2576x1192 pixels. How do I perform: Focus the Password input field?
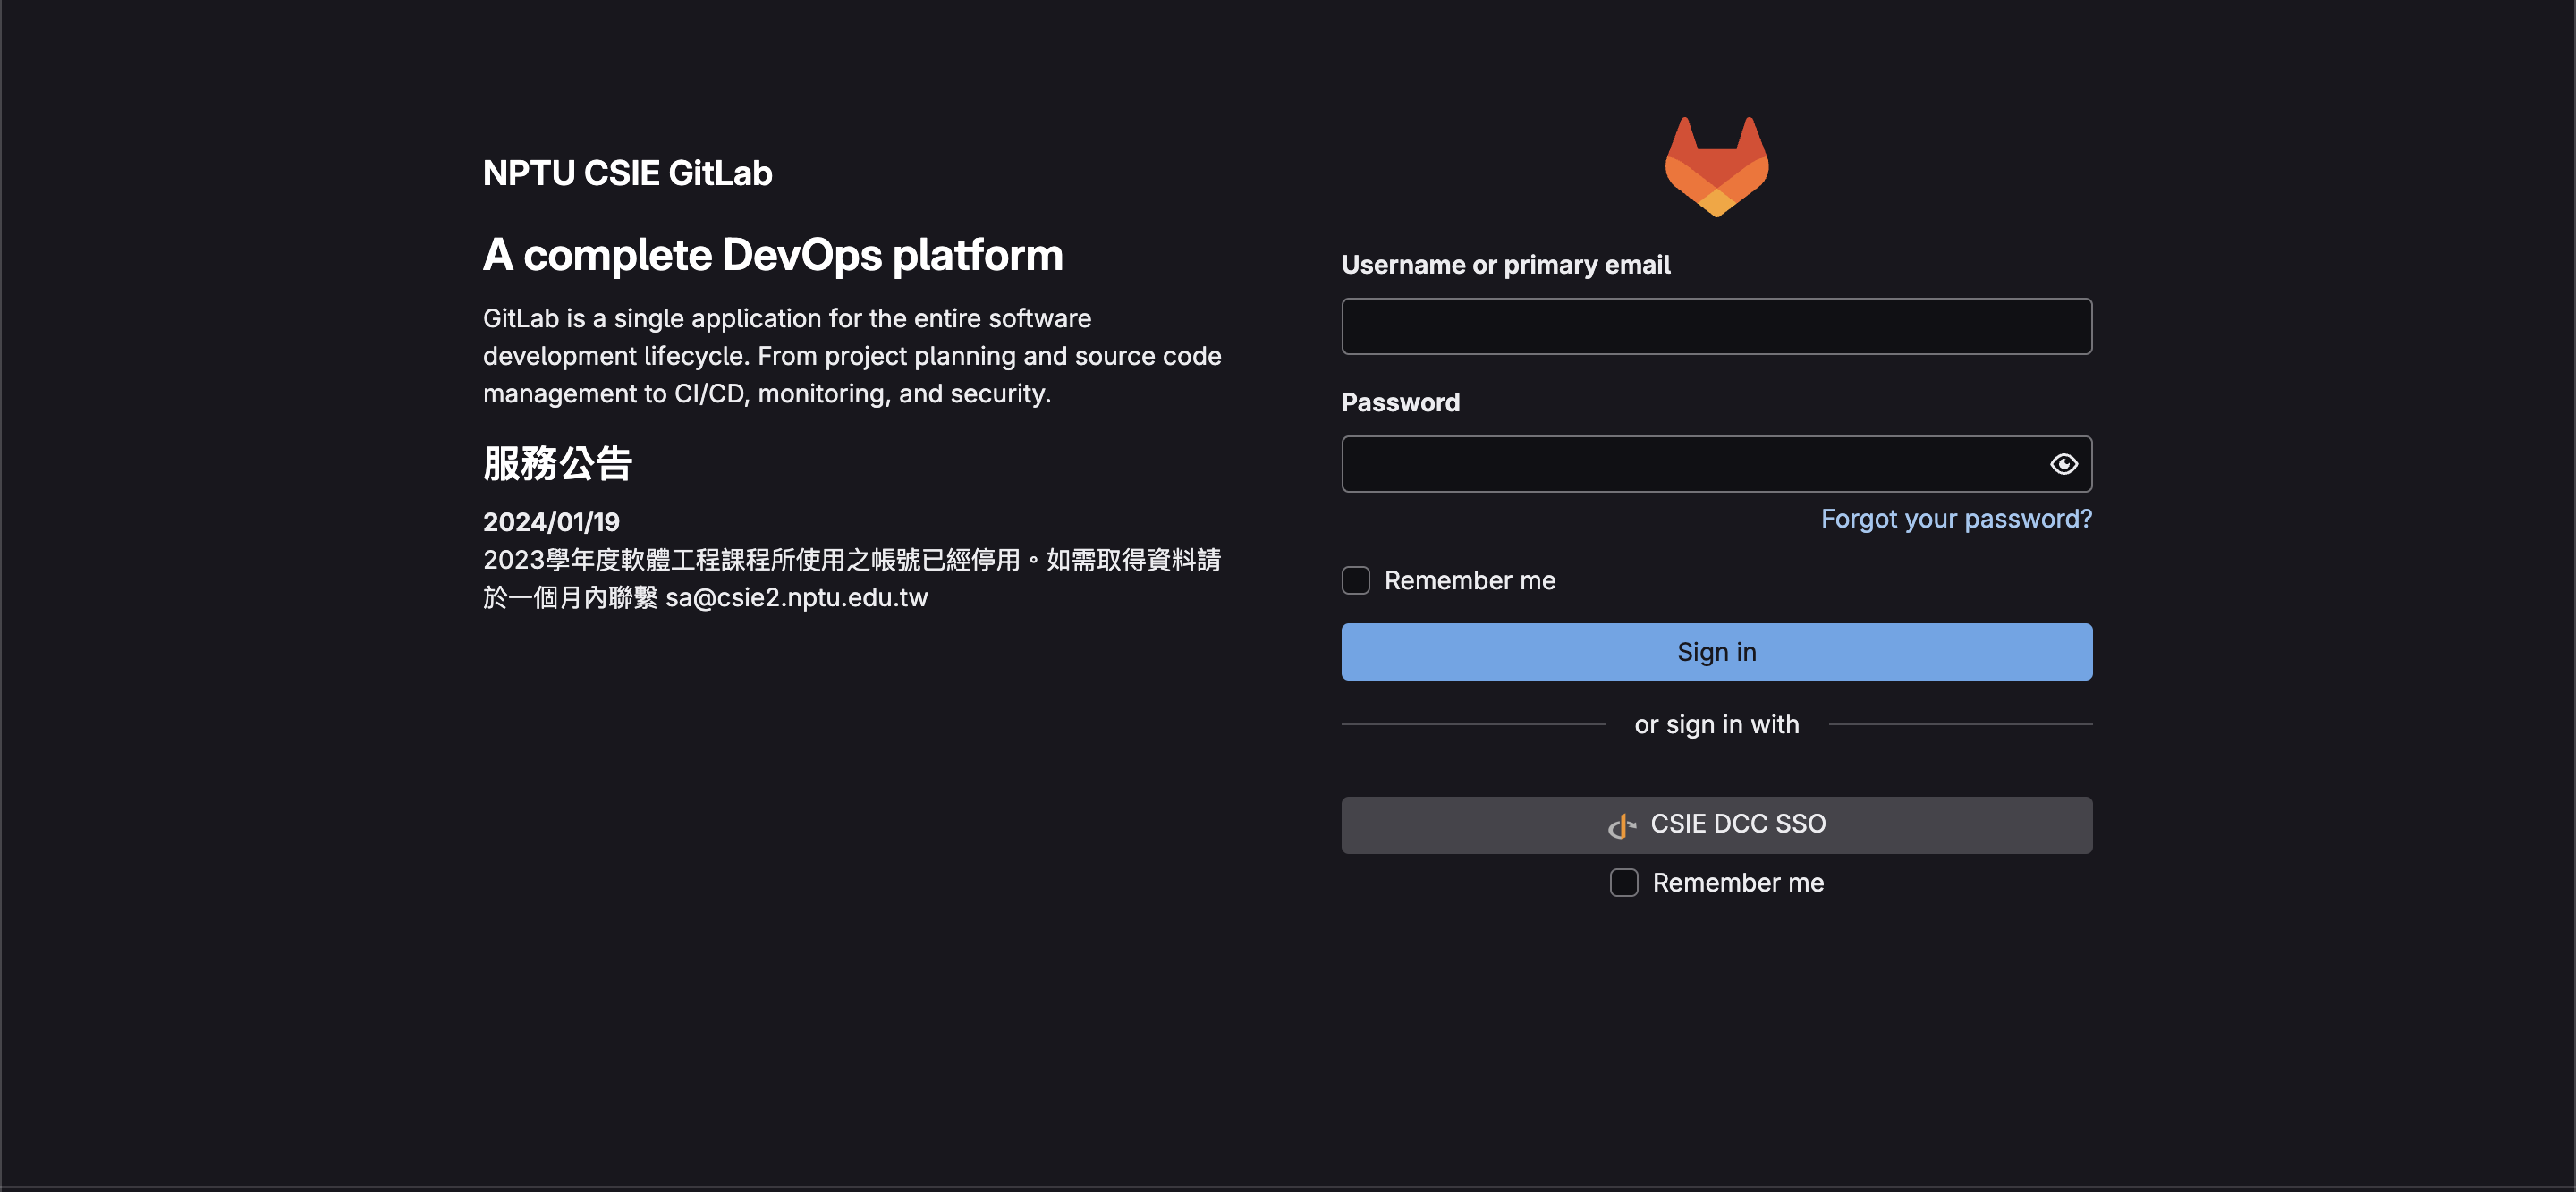pyautogui.click(x=1690, y=464)
